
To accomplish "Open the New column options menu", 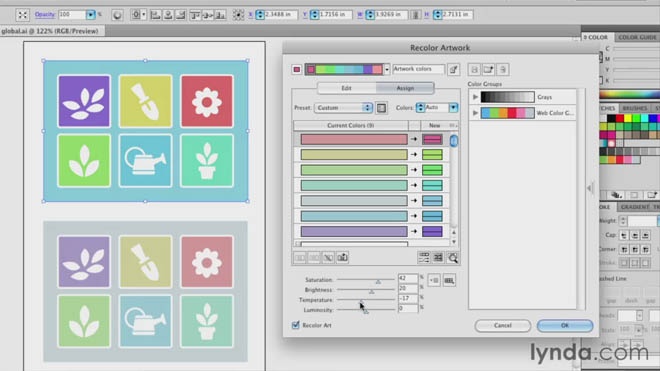I will 453,125.
